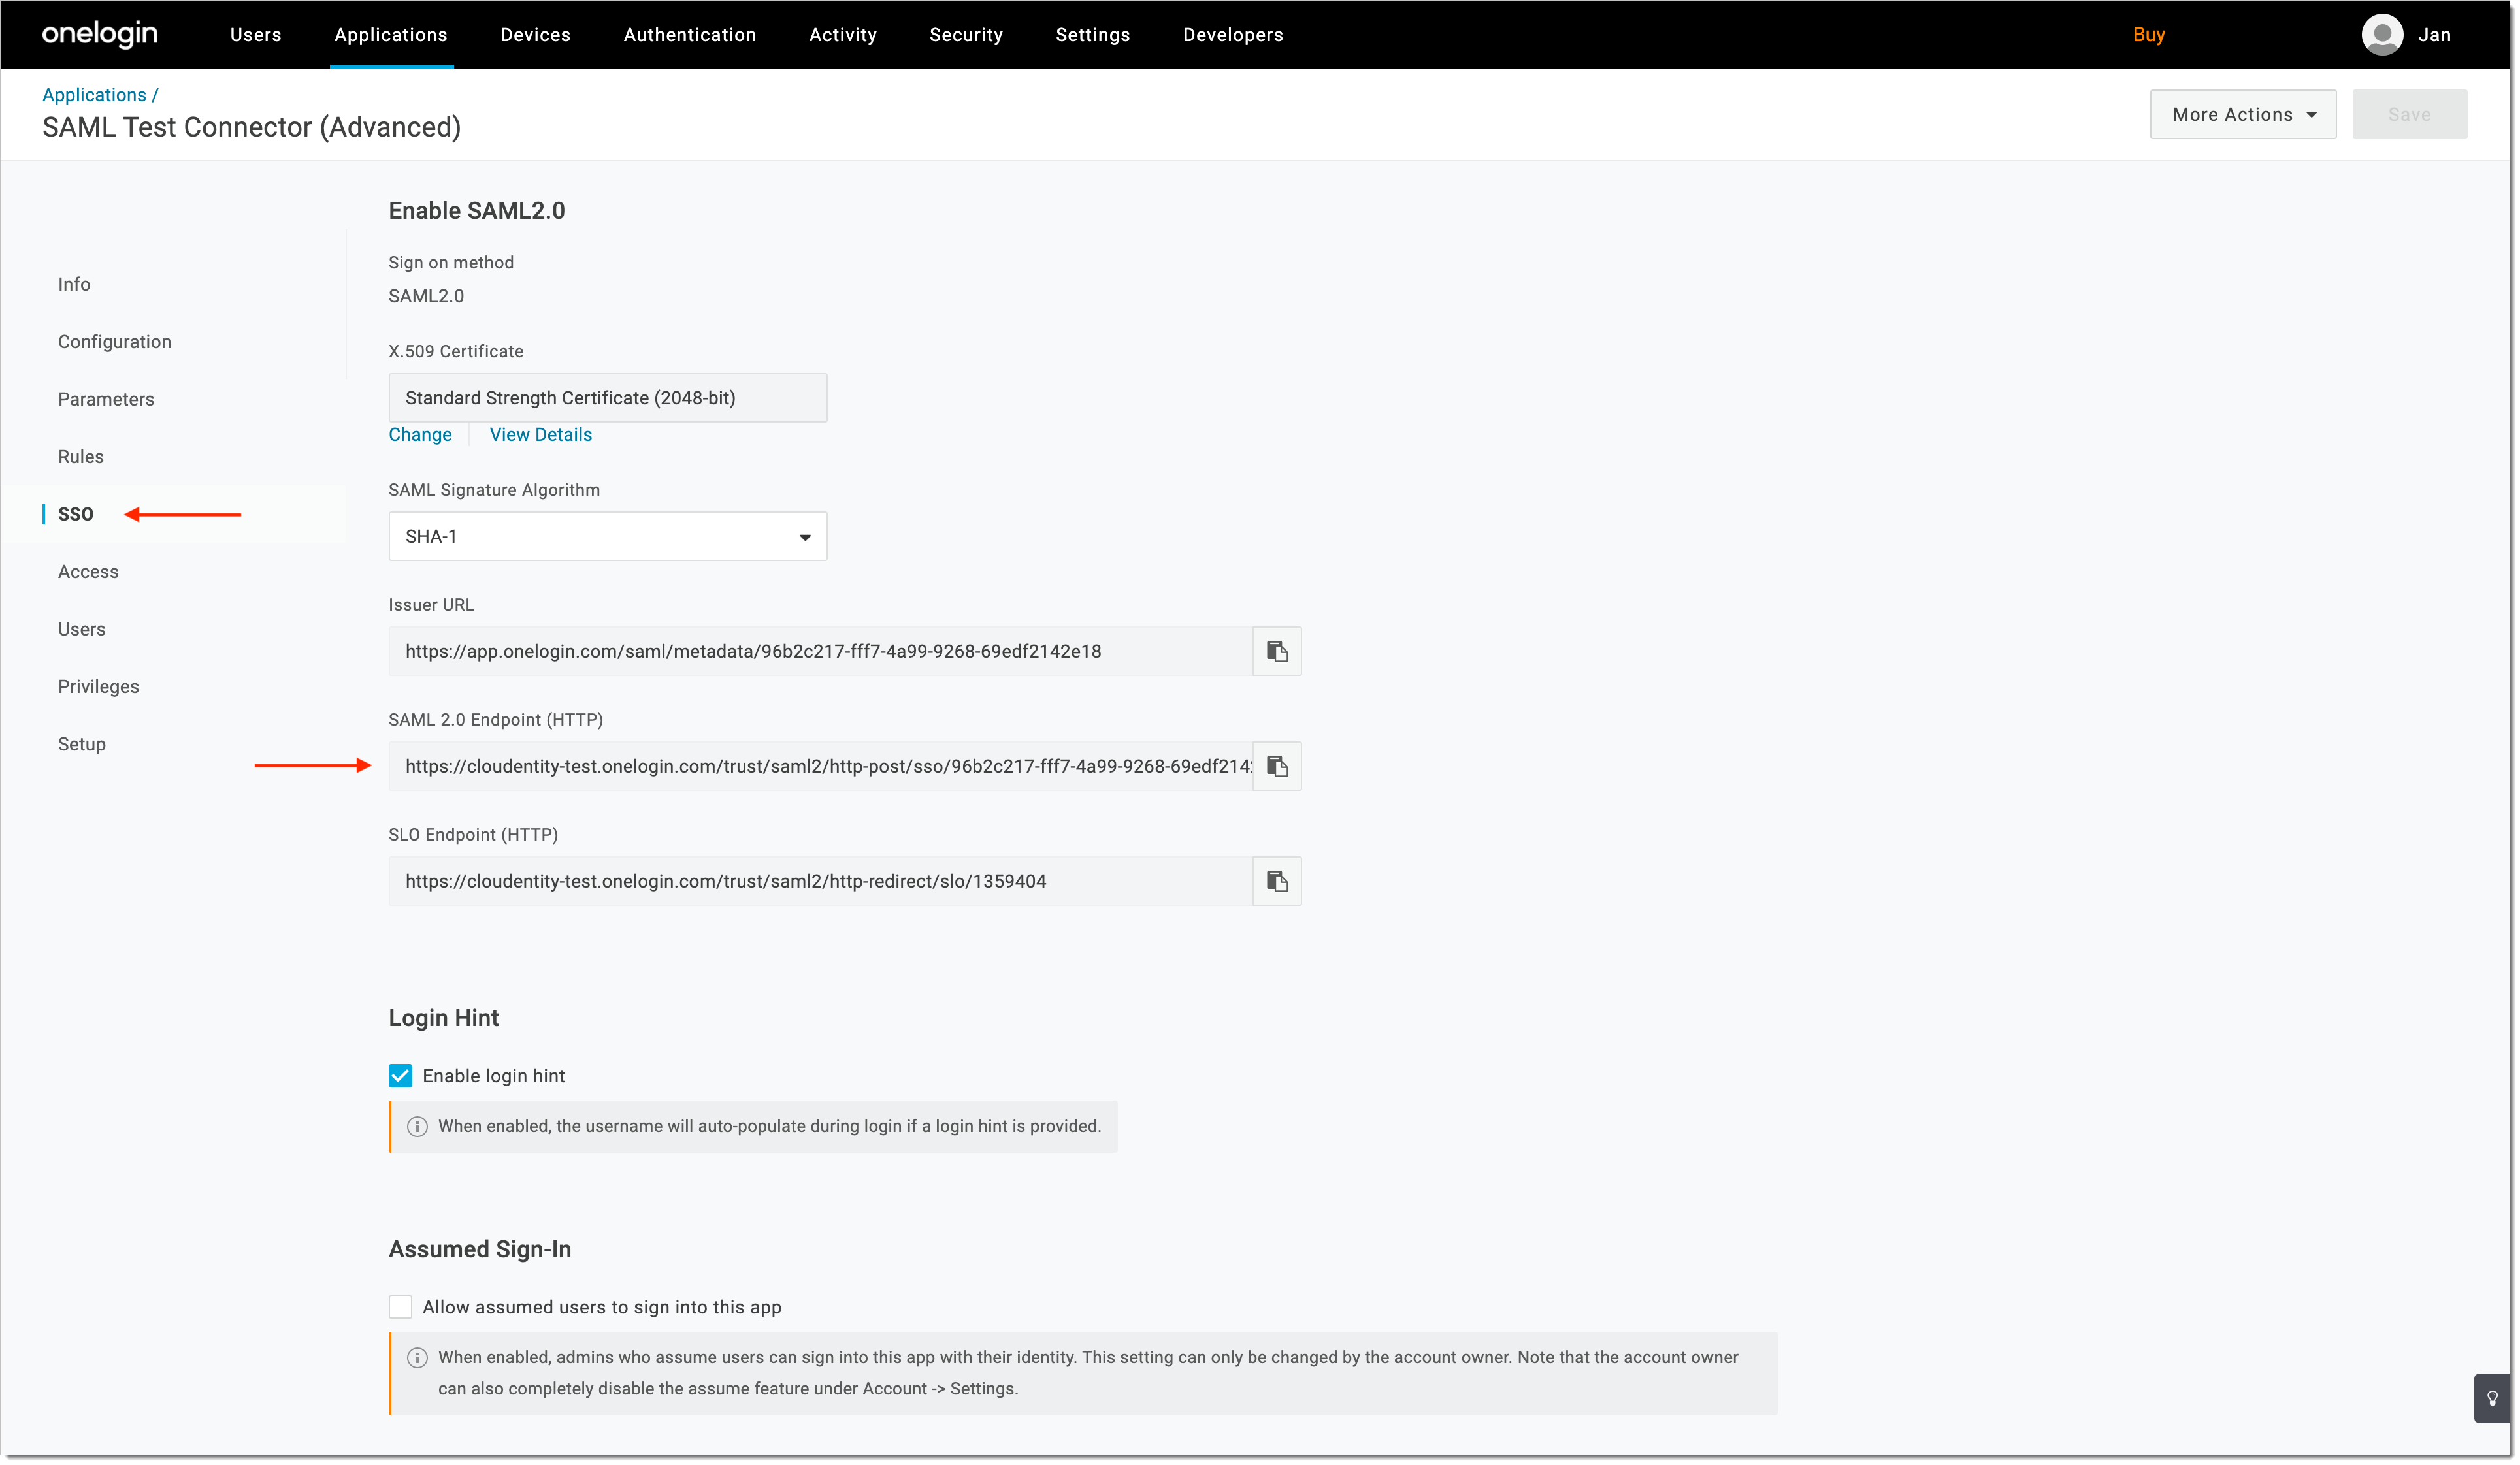The image size is (2520, 1465).
Task: Click the info icon in the Assumed Sign-In notice
Action: pyautogui.click(x=417, y=1357)
